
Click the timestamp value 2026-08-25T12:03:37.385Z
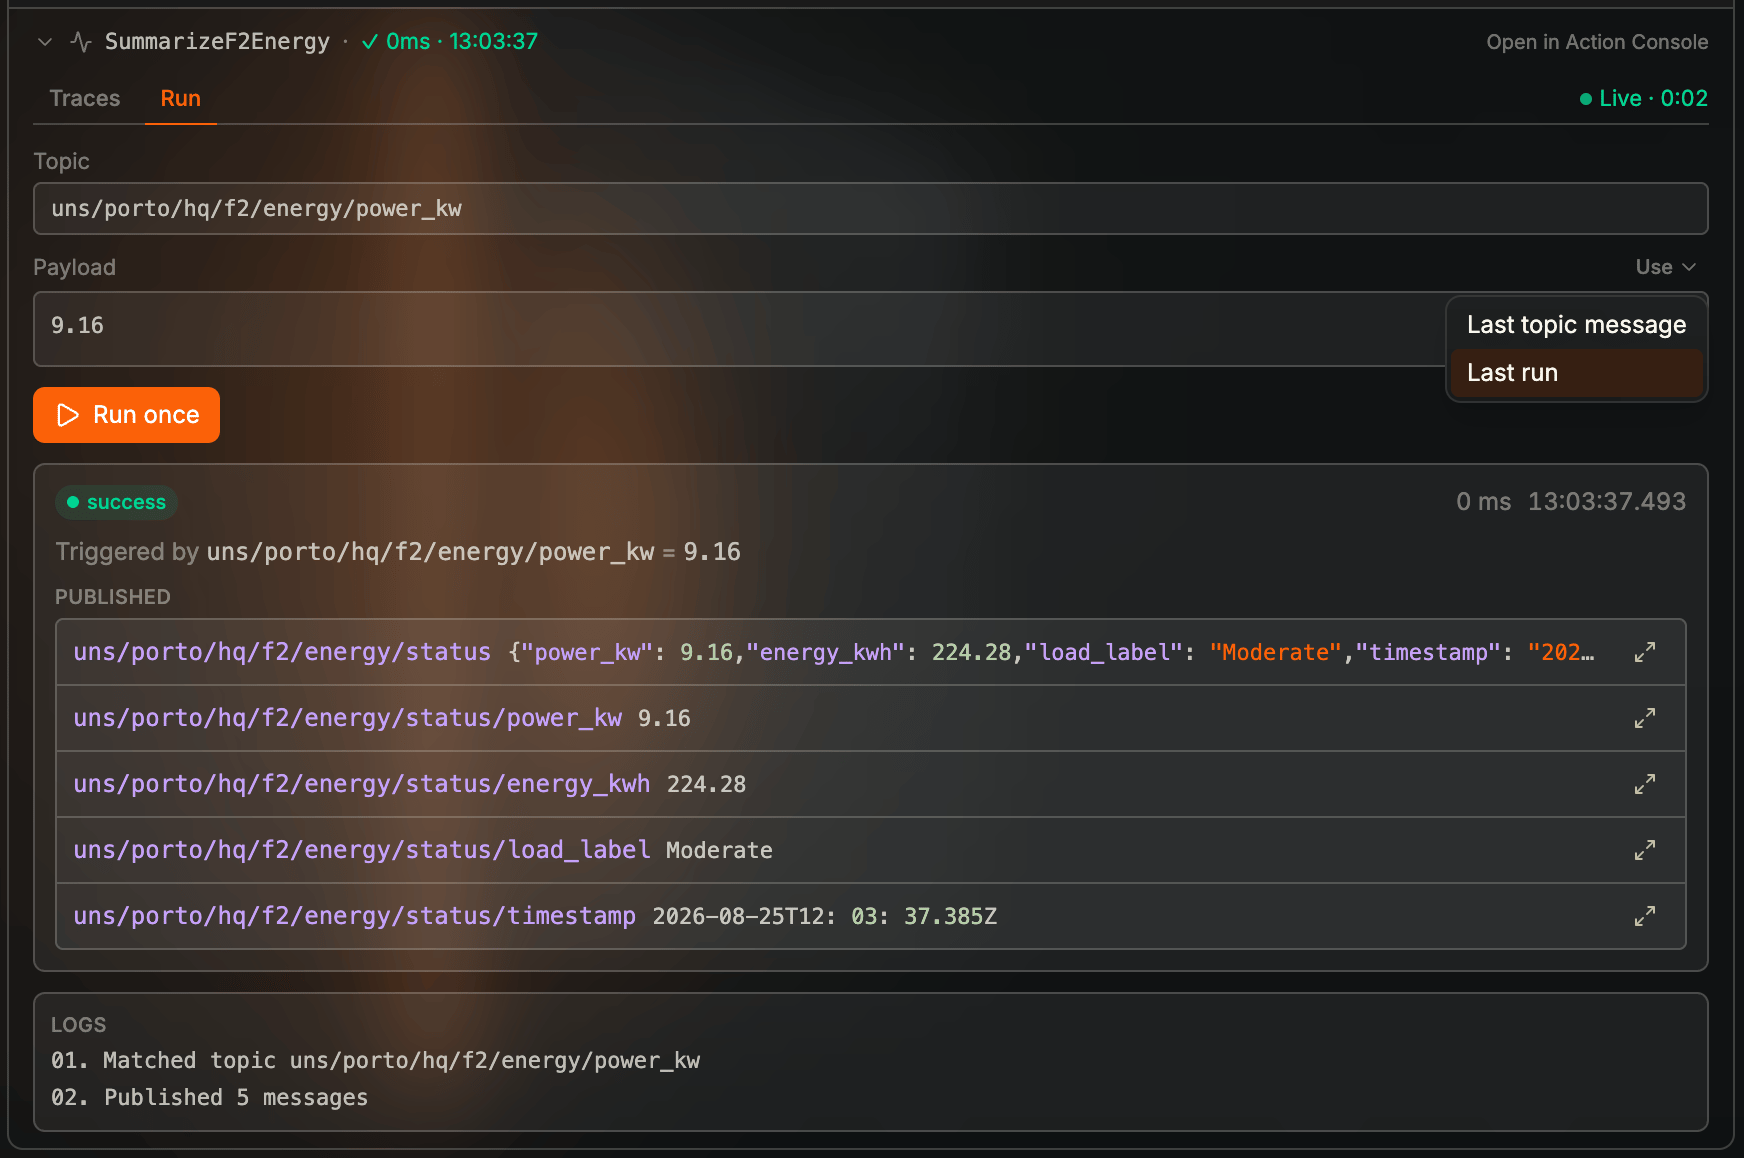click(825, 917)
